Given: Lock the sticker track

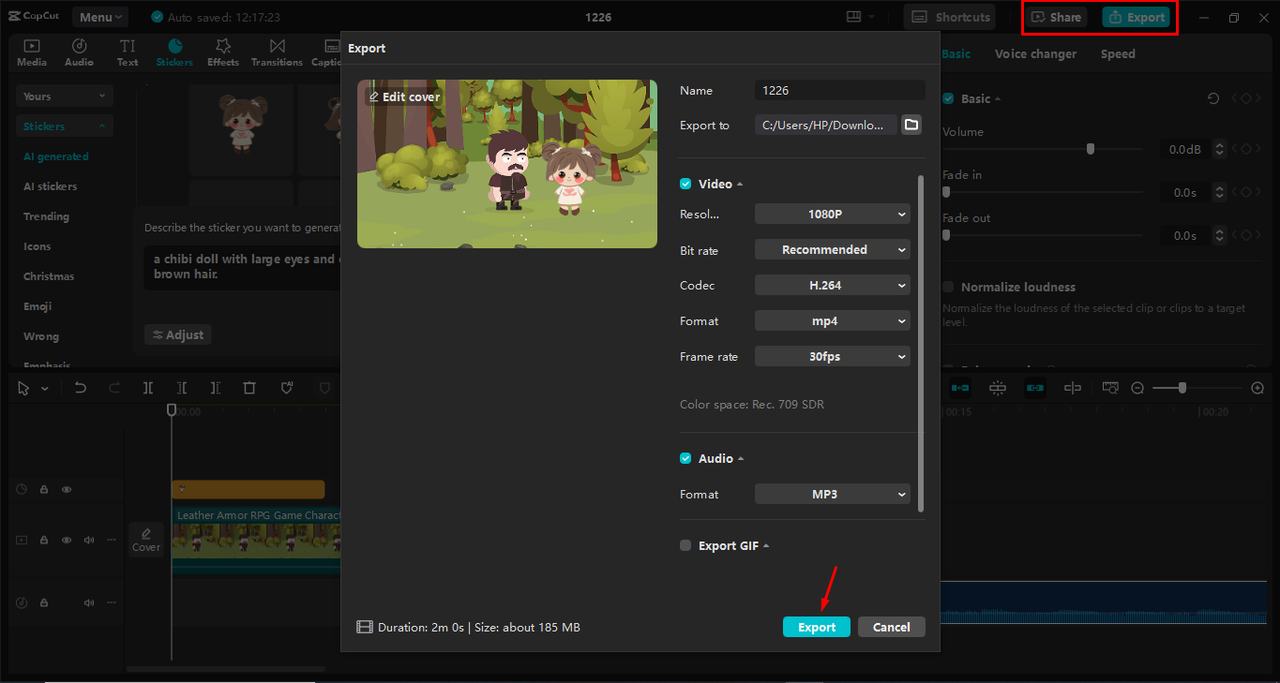Looking at the screenshot, I should 44,490.
